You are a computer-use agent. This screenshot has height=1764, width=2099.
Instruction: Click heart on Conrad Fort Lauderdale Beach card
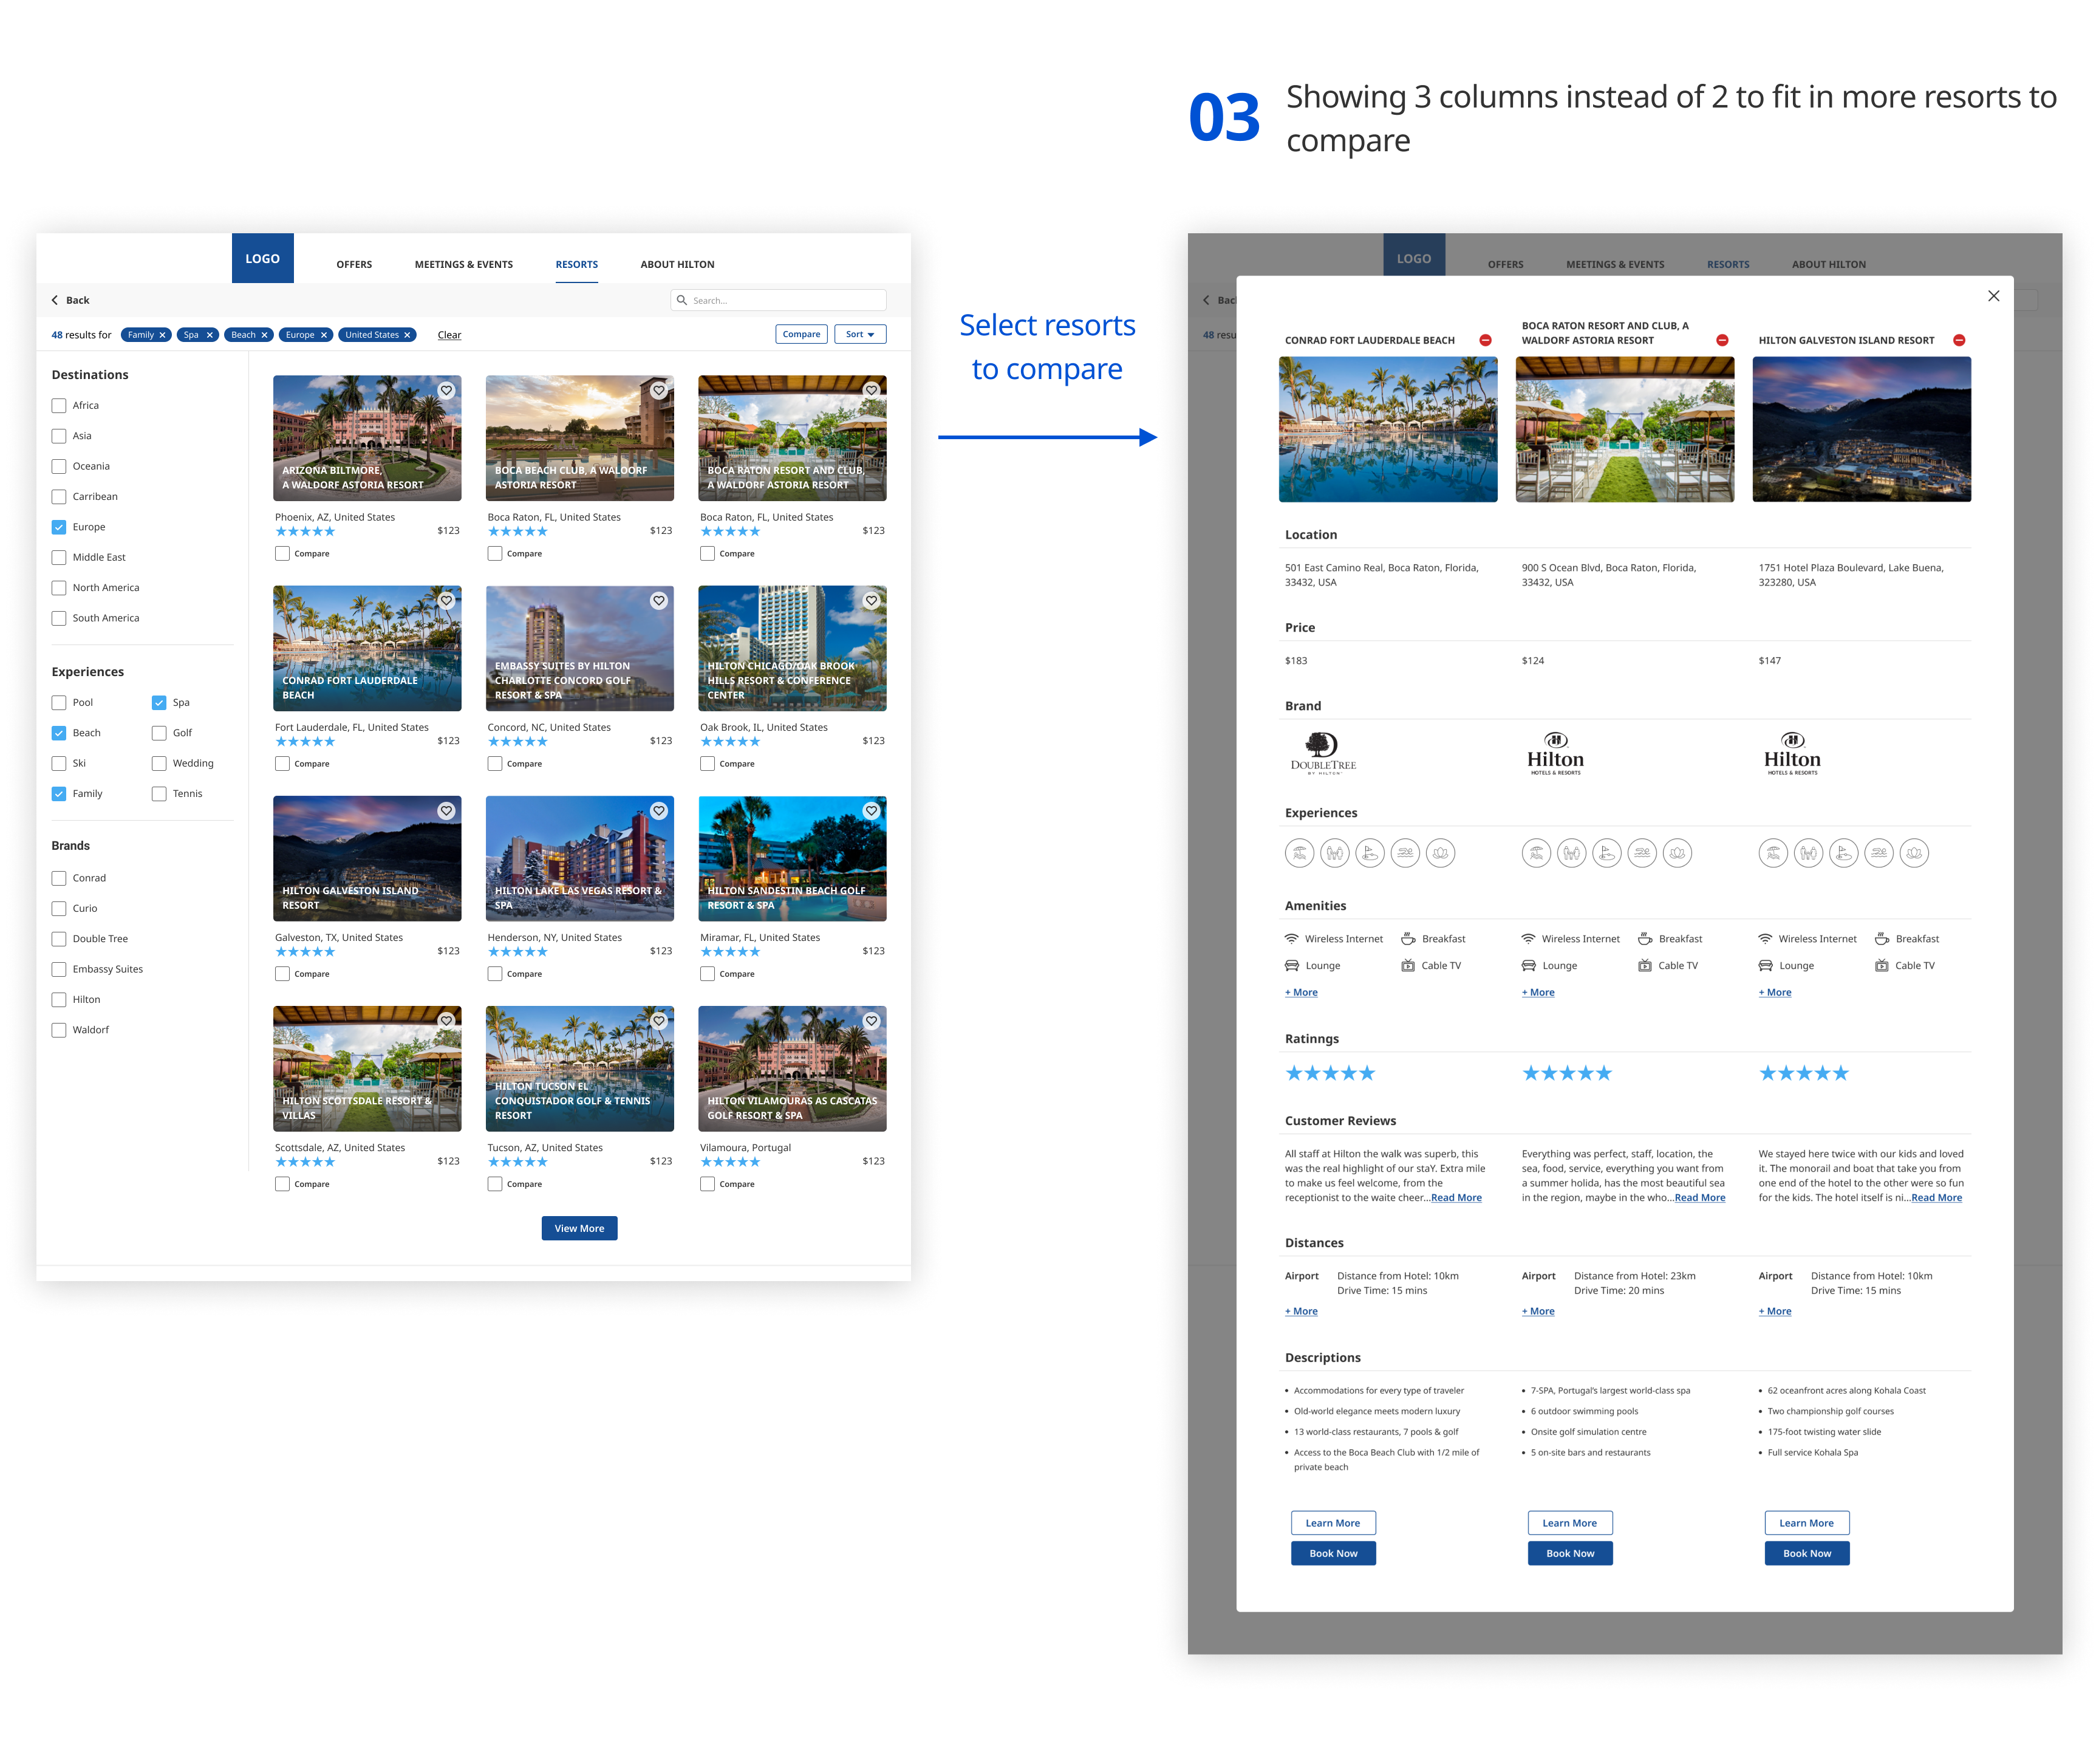446,601
